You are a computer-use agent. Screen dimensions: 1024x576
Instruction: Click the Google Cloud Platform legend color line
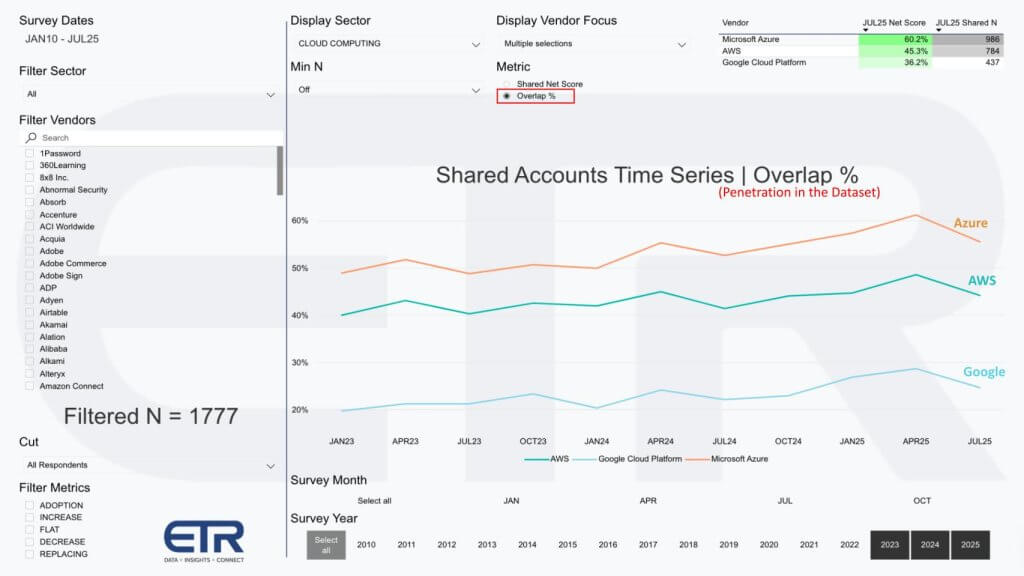[584, 460]
